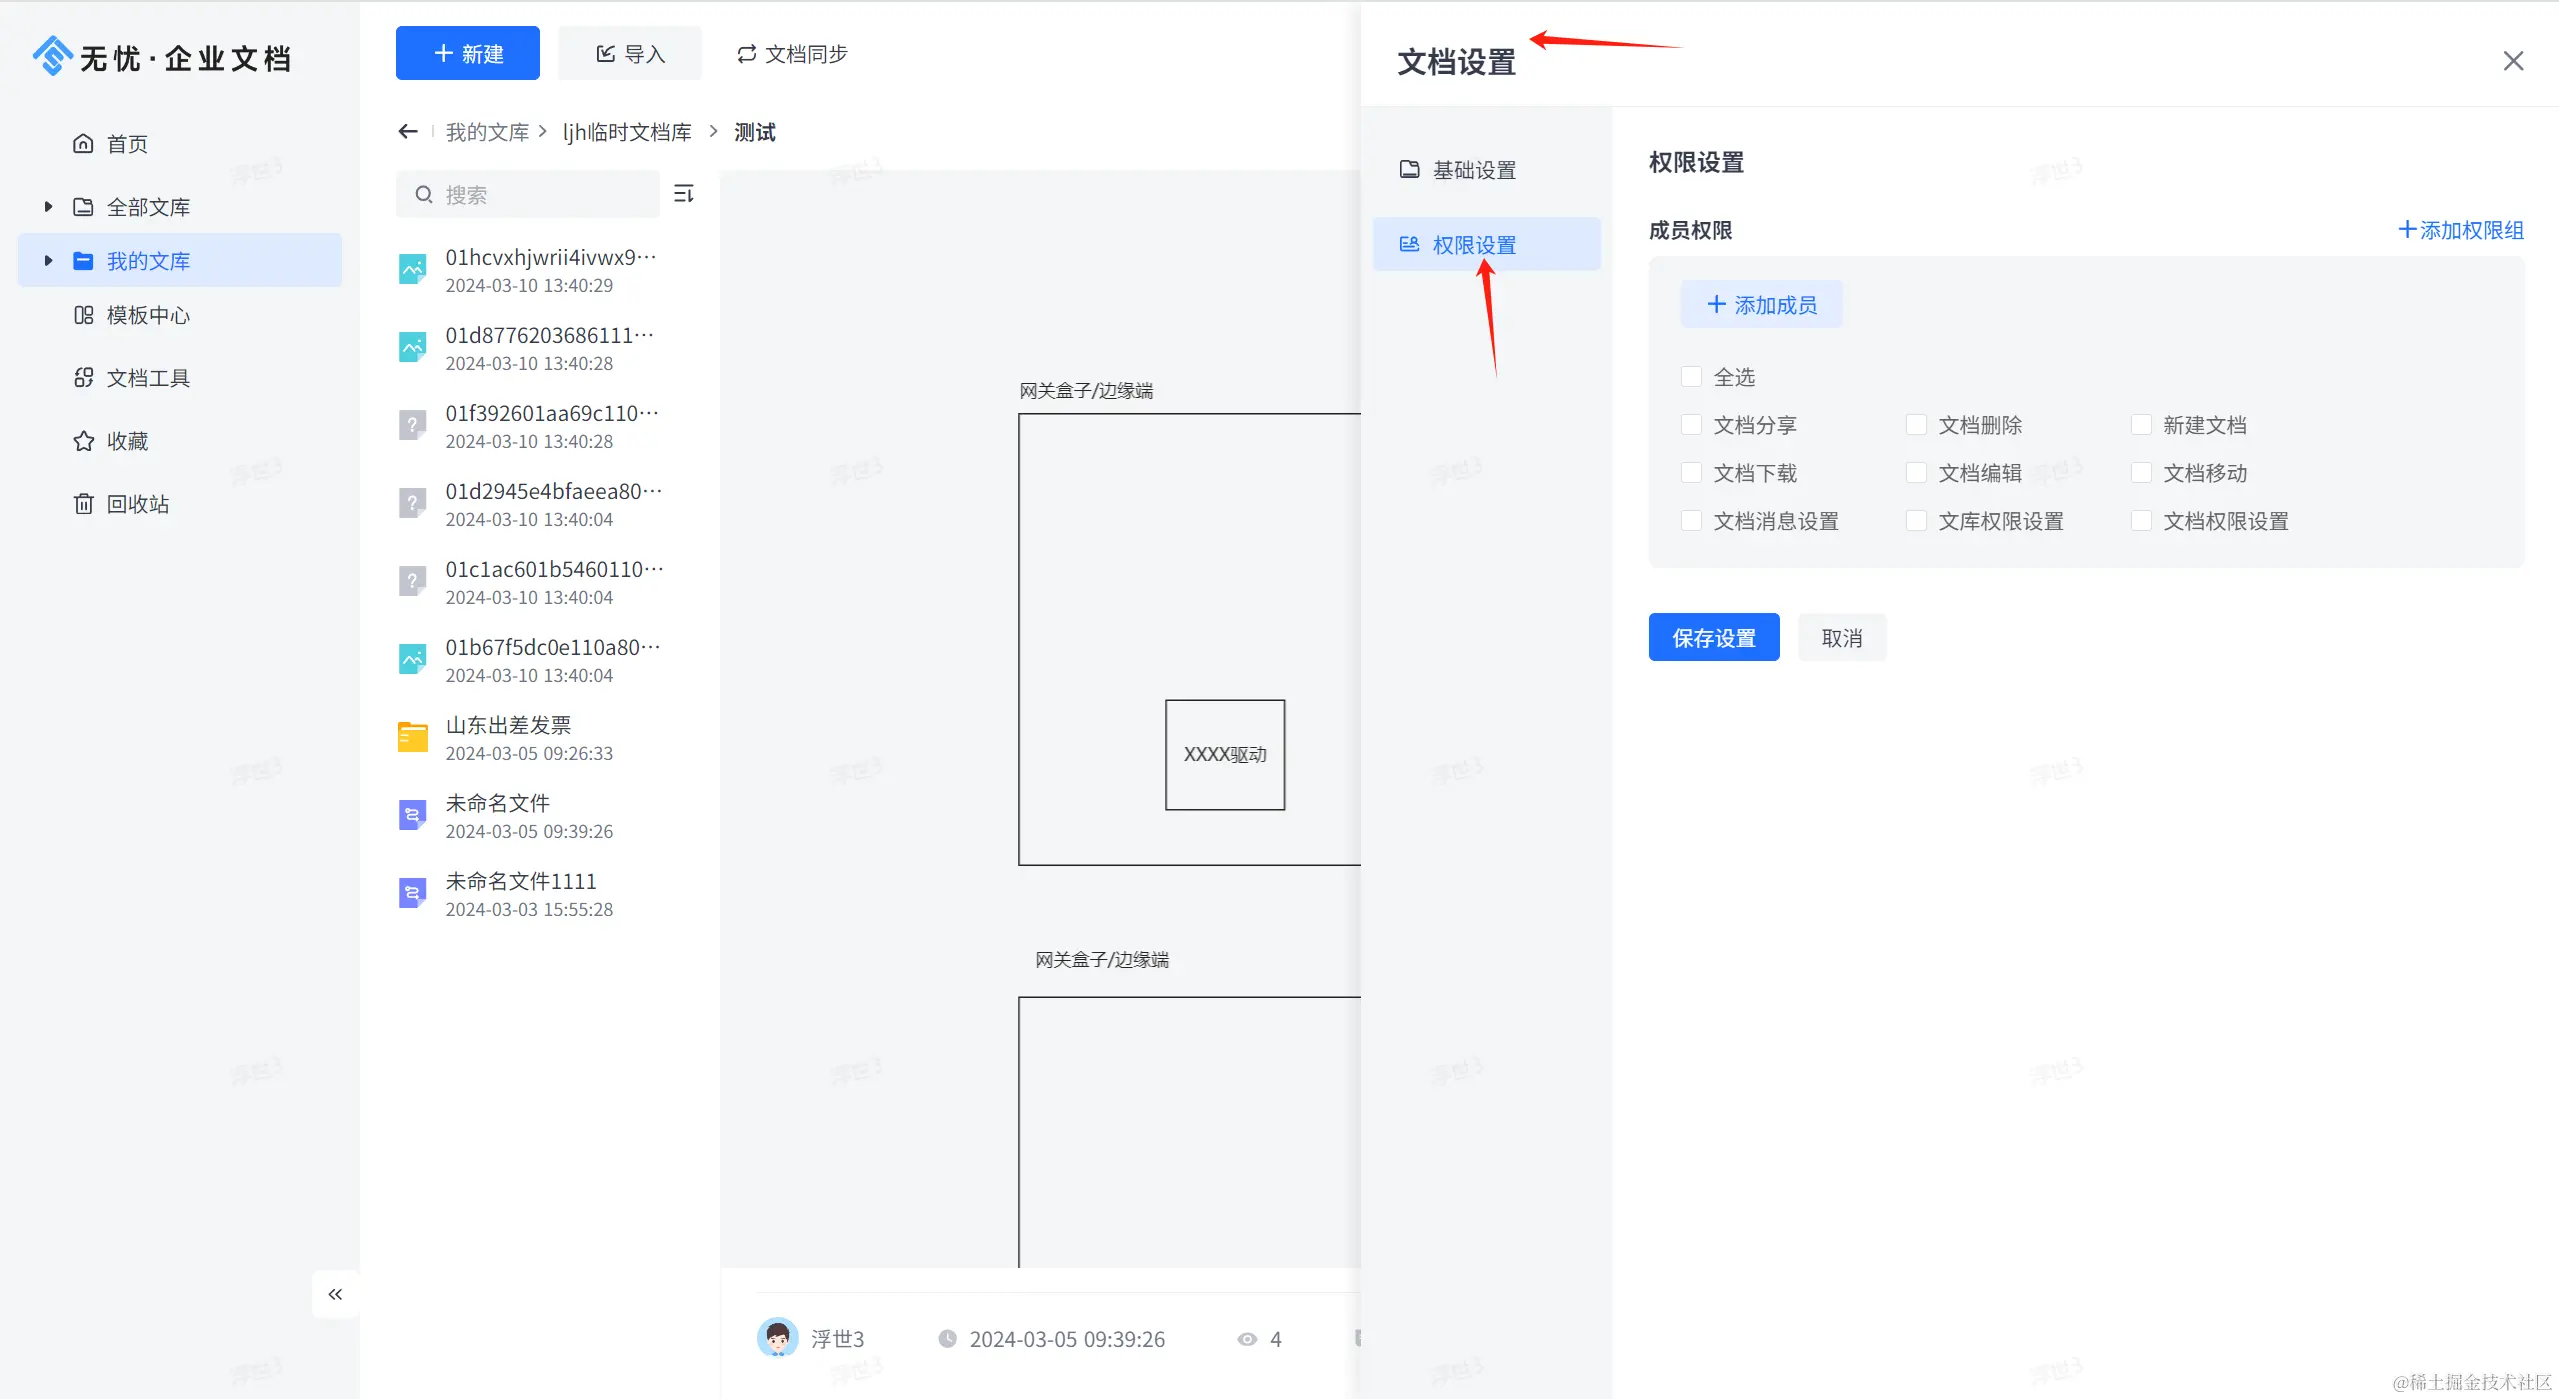The image size is (2559, 1399).
Task: Click the home icon beside 首页
Action: (x=83, y=144)
